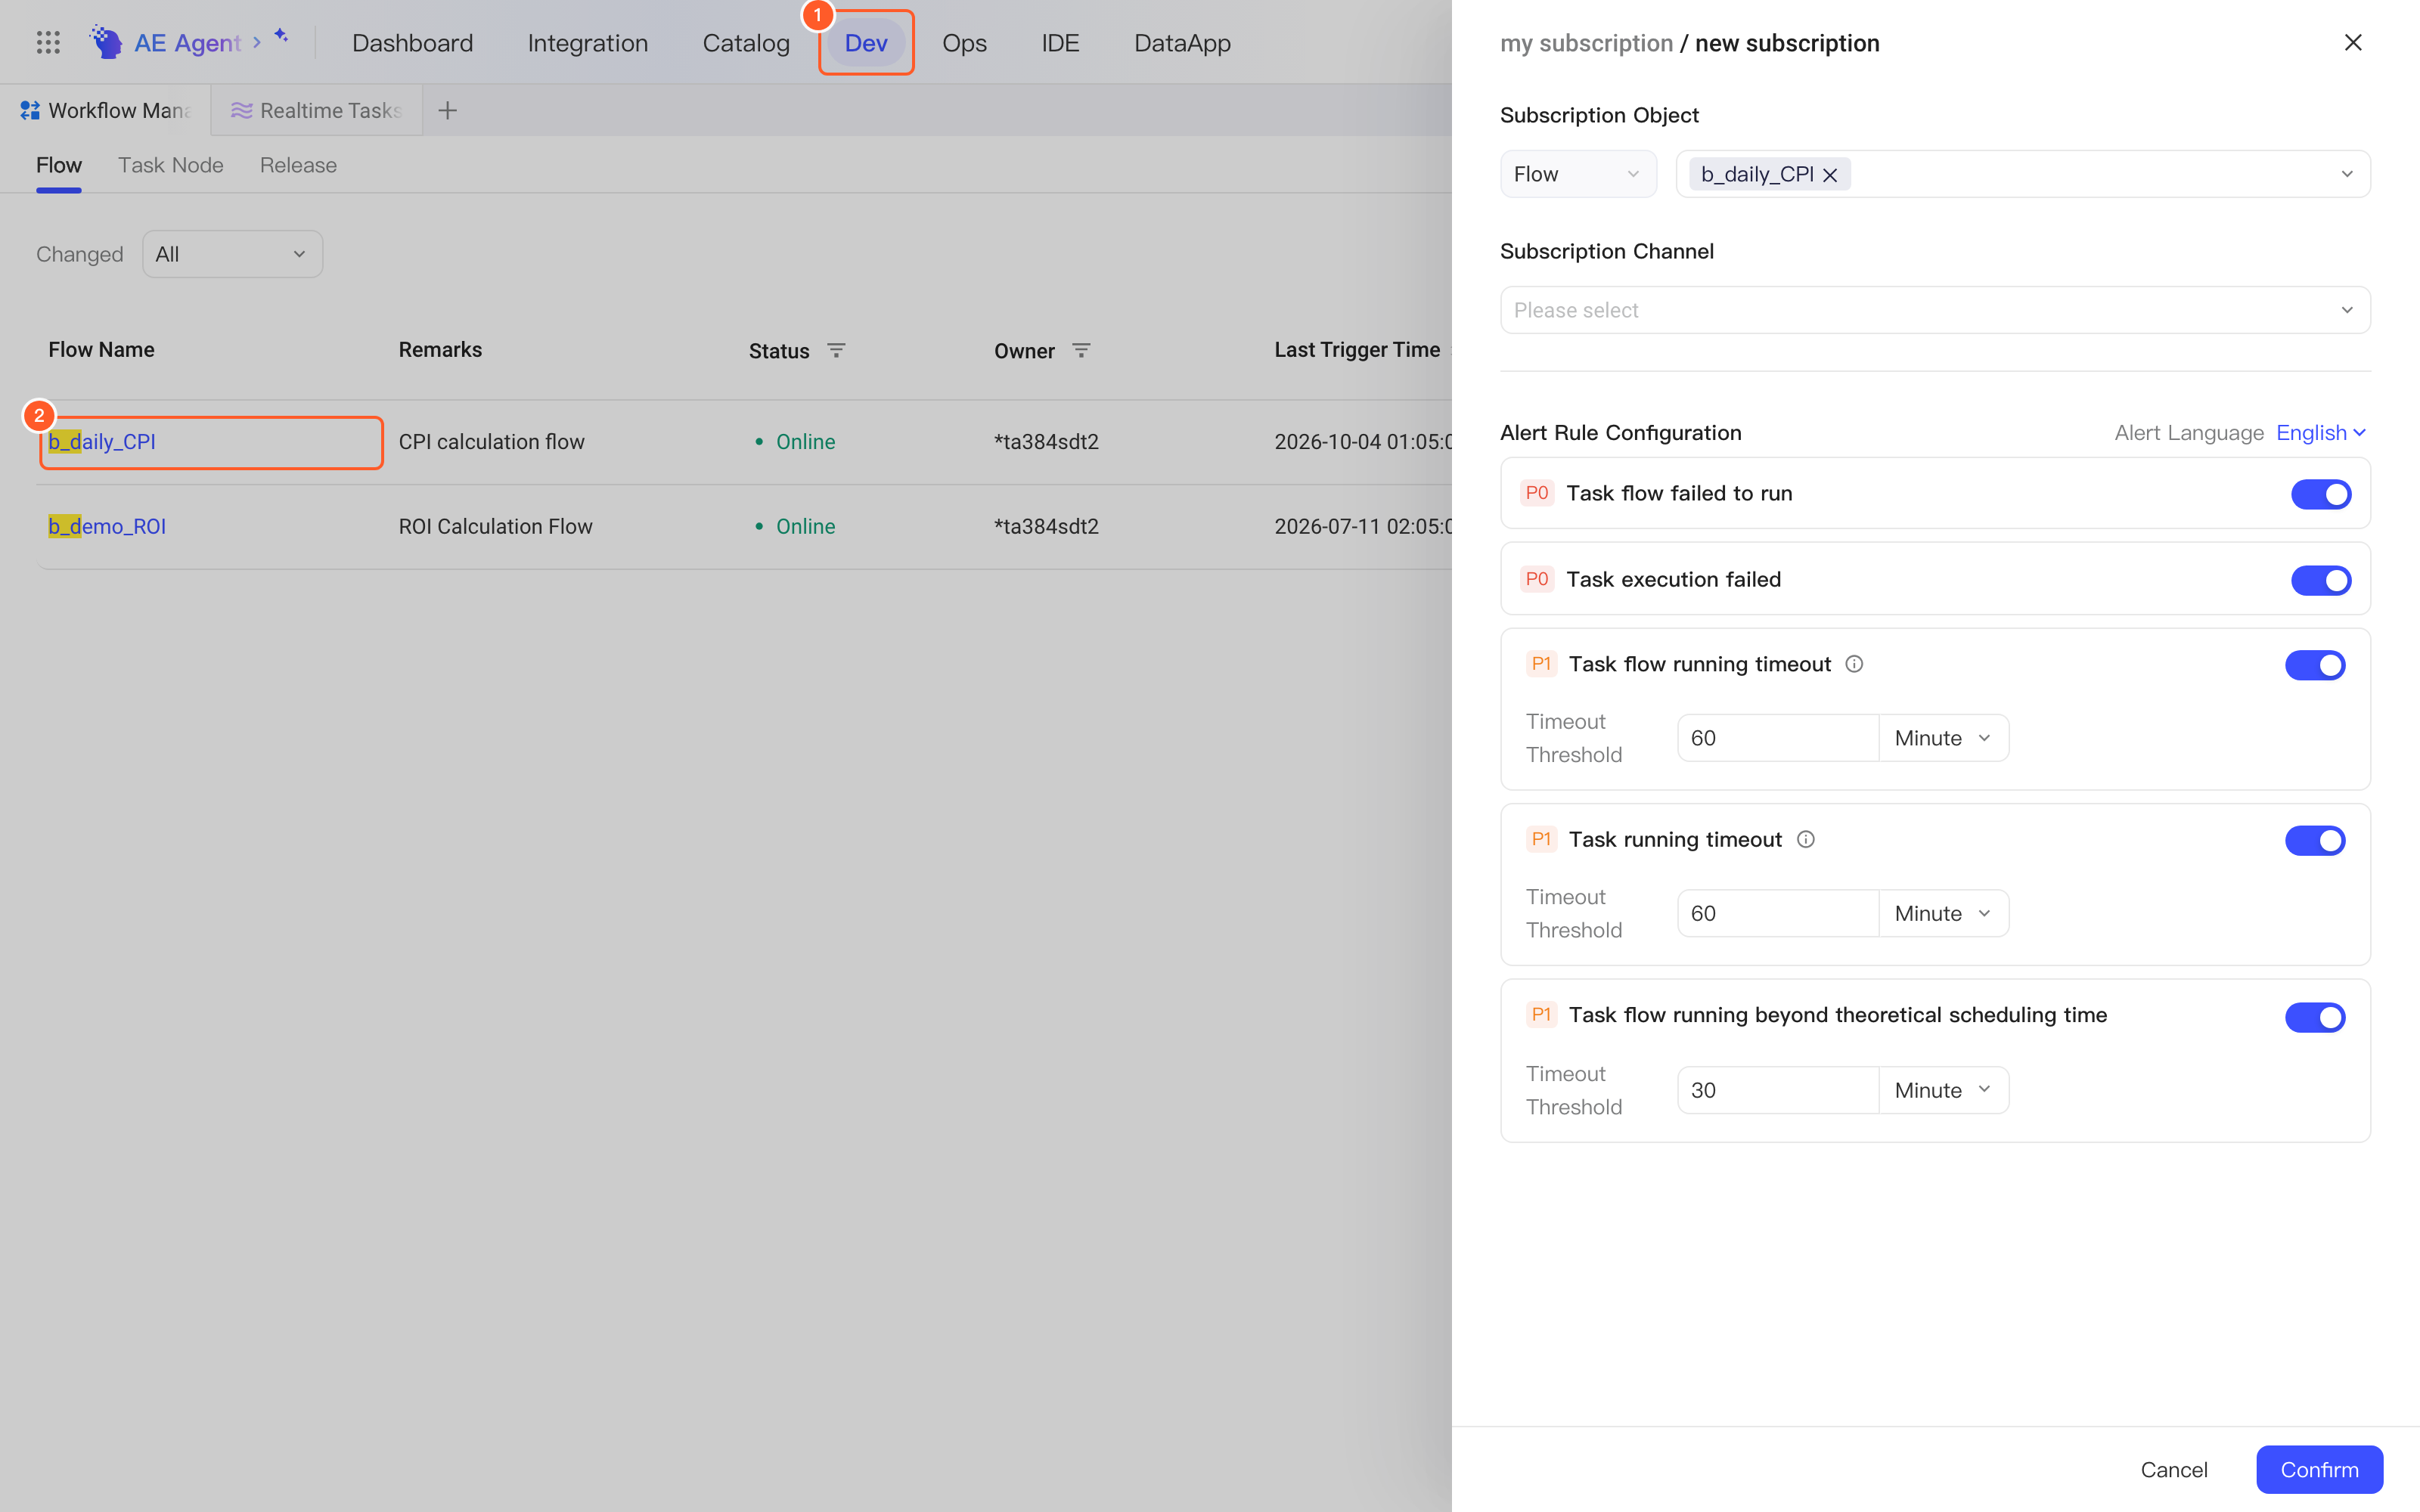
Task: Open the subscription object type Flow dropdown
Action: pyautogui.click(x=1578, y=174)
